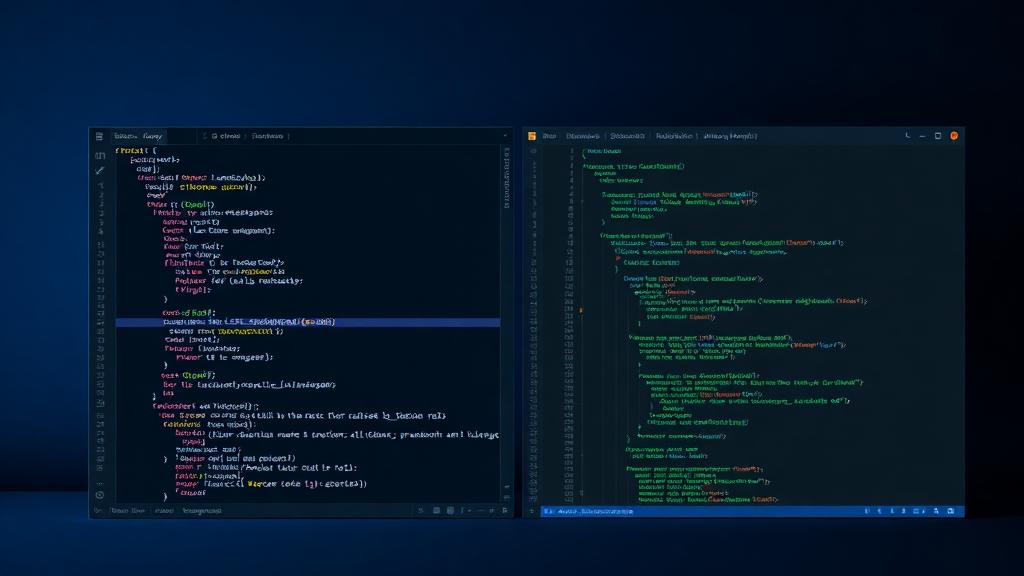
Task: Switch to the second tab with square icon, left editor
Action: pos(226,136)
